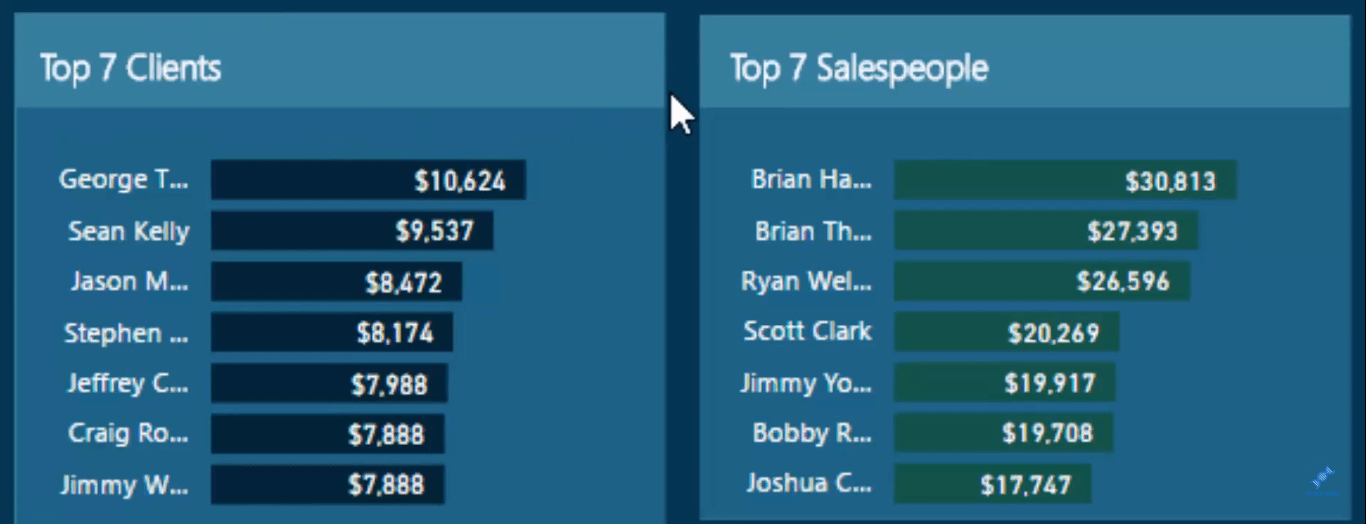This screenshot has height=524, width=1366.
Task: Select the $7,888 bar for Craig Ro...
Action: 328,434
